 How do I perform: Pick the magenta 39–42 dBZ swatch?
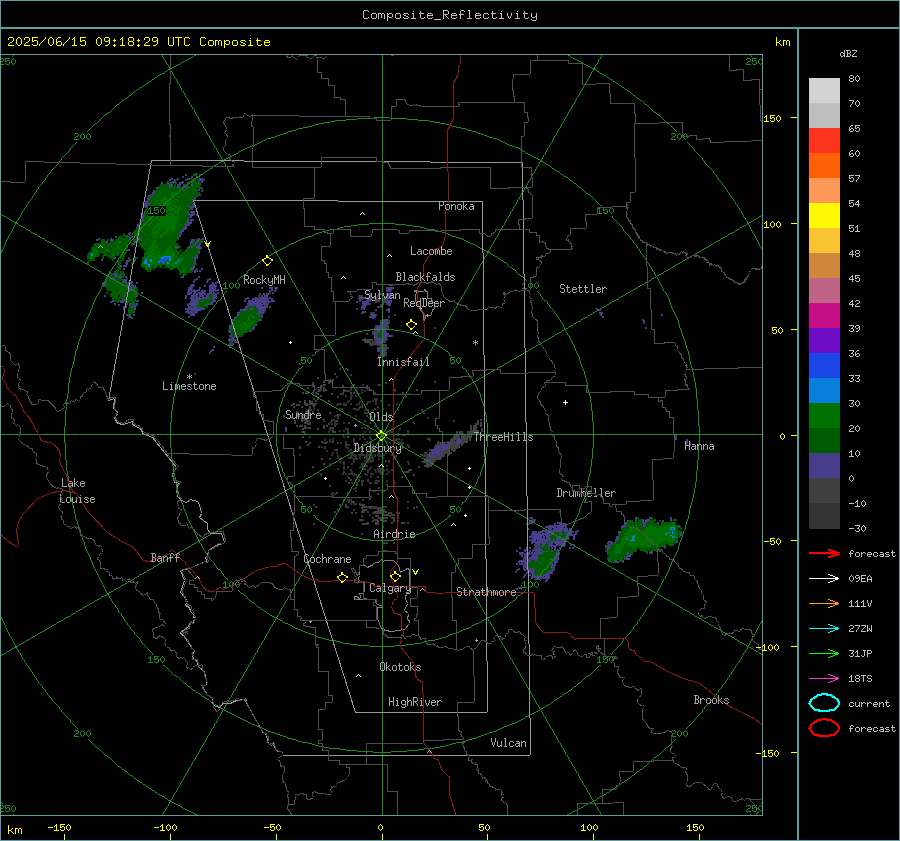click(824, 316)
